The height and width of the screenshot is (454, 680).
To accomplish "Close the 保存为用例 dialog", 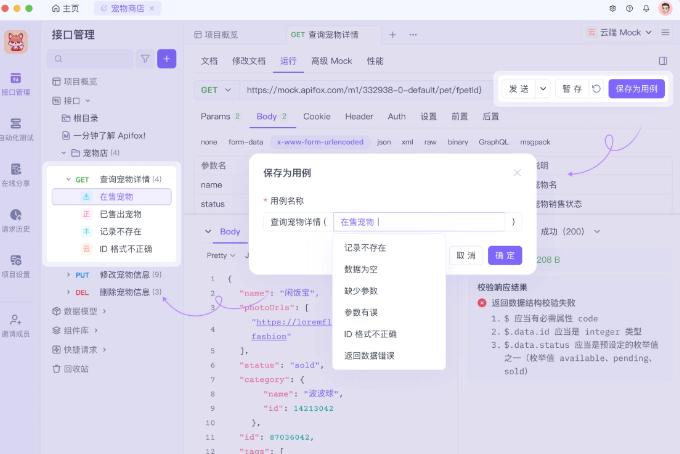I will point(517,173).
